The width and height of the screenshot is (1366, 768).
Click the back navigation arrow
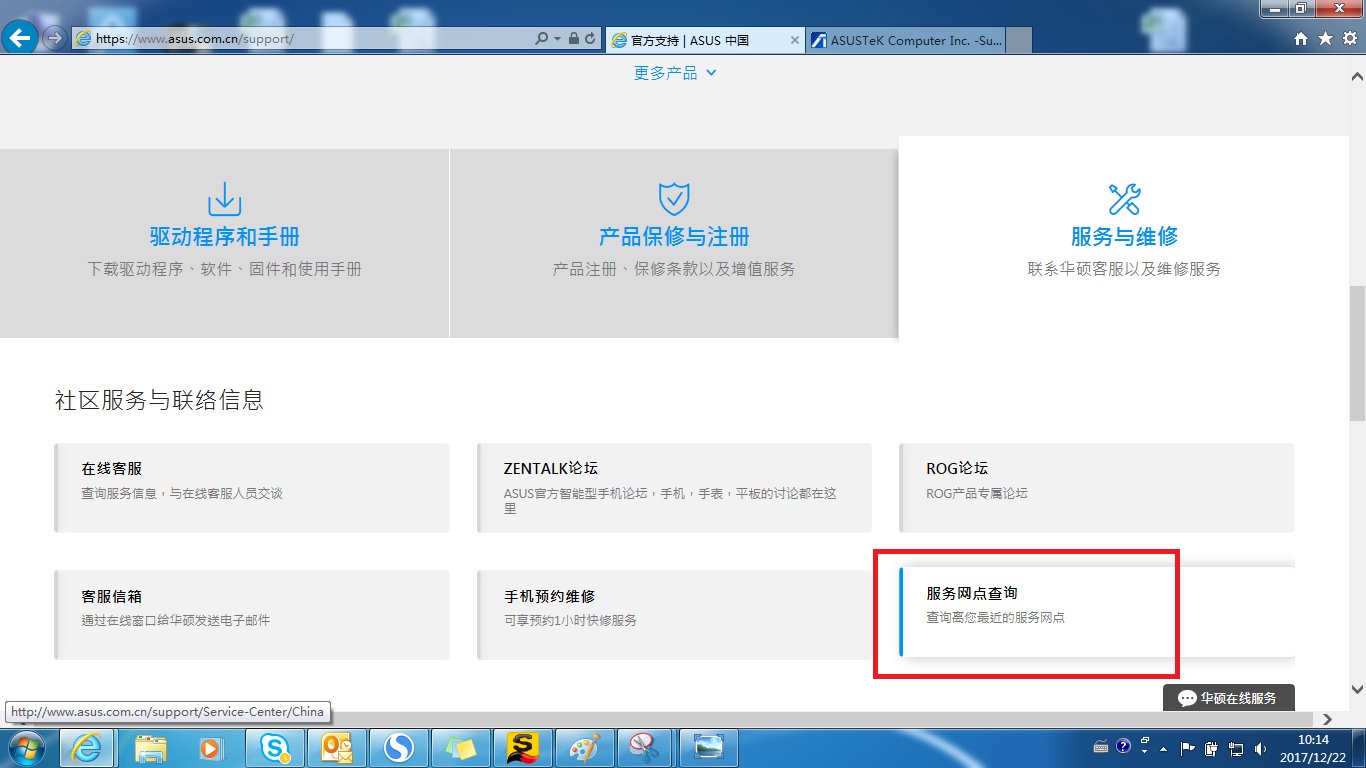pos(20,38)
